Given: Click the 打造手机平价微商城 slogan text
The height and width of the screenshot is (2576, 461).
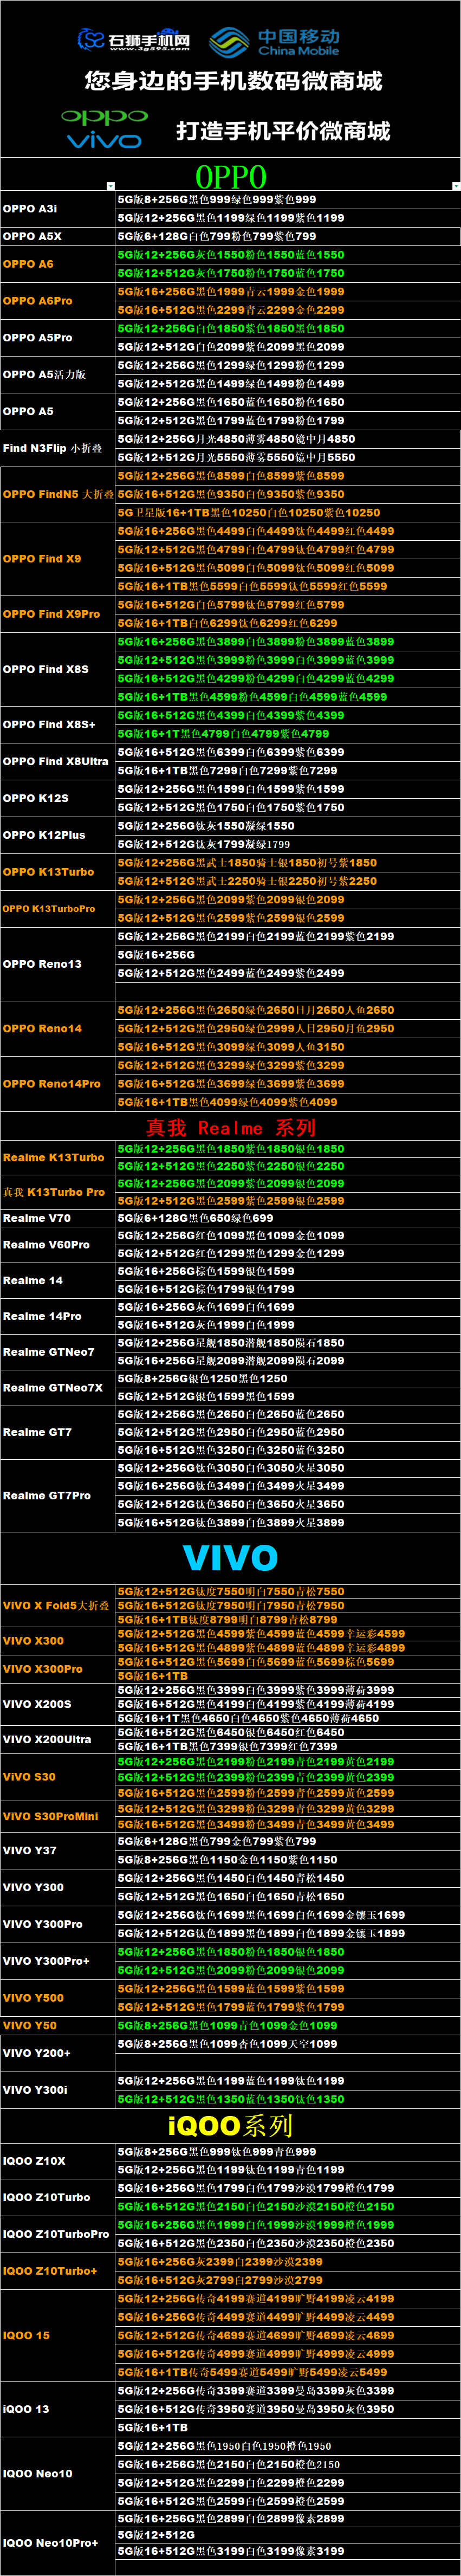Looking at the screenshot, I should coord(283,131).
